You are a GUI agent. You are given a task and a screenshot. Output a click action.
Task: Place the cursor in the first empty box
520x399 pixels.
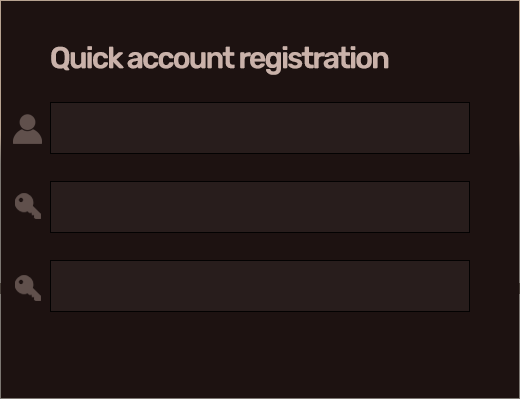pos(260,128)
